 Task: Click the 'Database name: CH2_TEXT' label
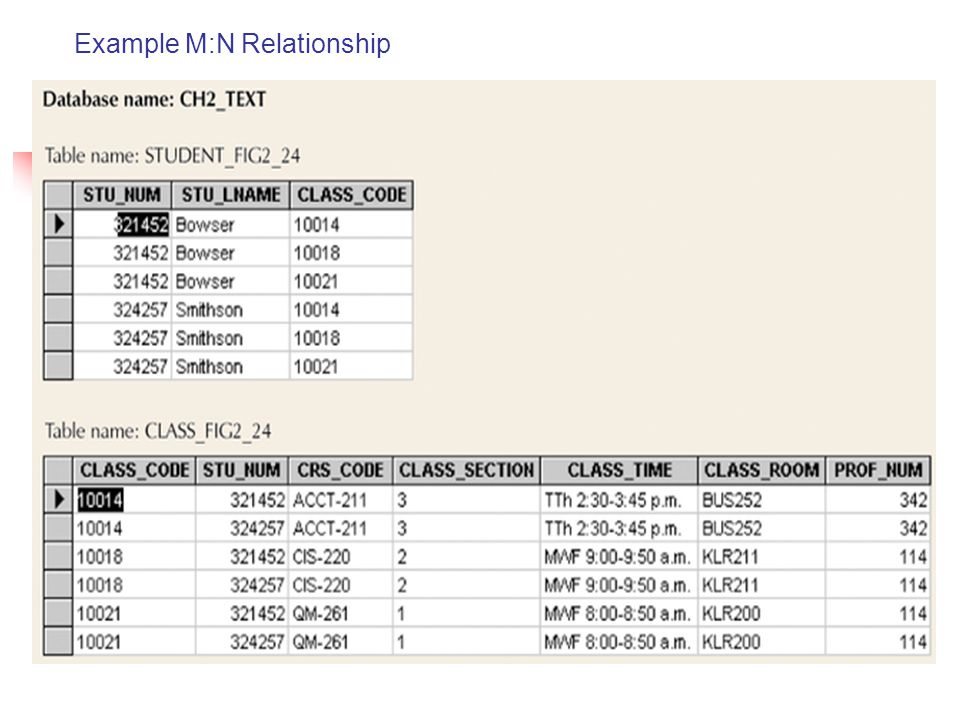(x=154, y=99)
